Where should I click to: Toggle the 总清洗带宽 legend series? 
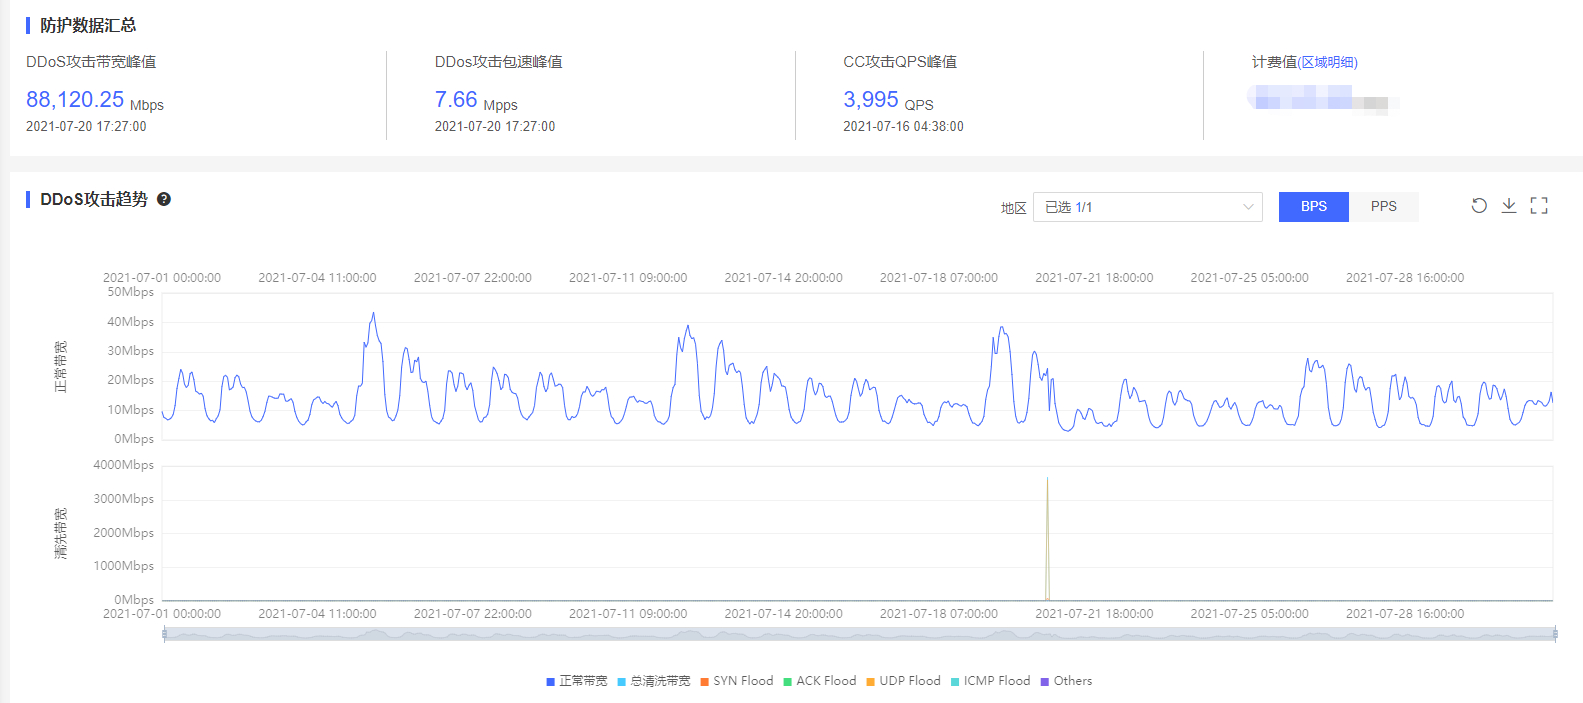[x=654, y=681]
